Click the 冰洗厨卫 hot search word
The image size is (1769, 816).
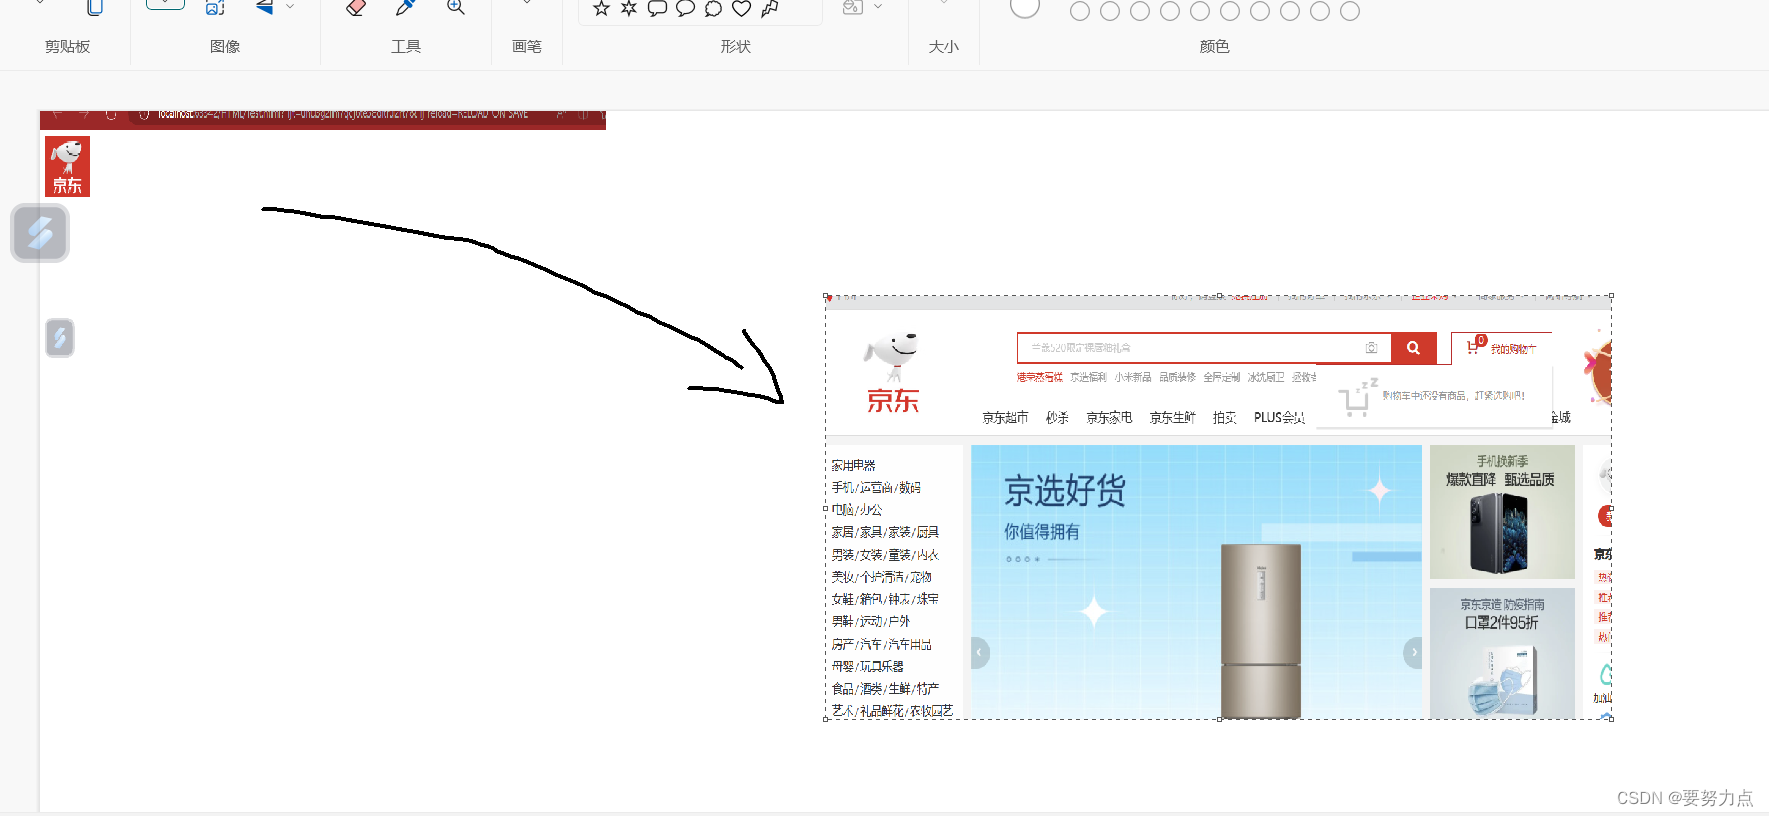1266,377
